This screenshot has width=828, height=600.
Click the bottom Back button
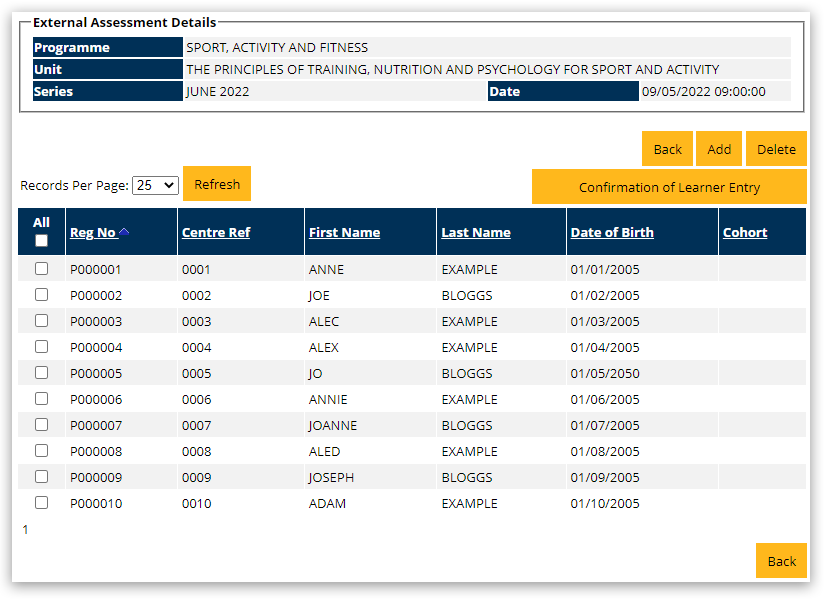pos(781,561)
